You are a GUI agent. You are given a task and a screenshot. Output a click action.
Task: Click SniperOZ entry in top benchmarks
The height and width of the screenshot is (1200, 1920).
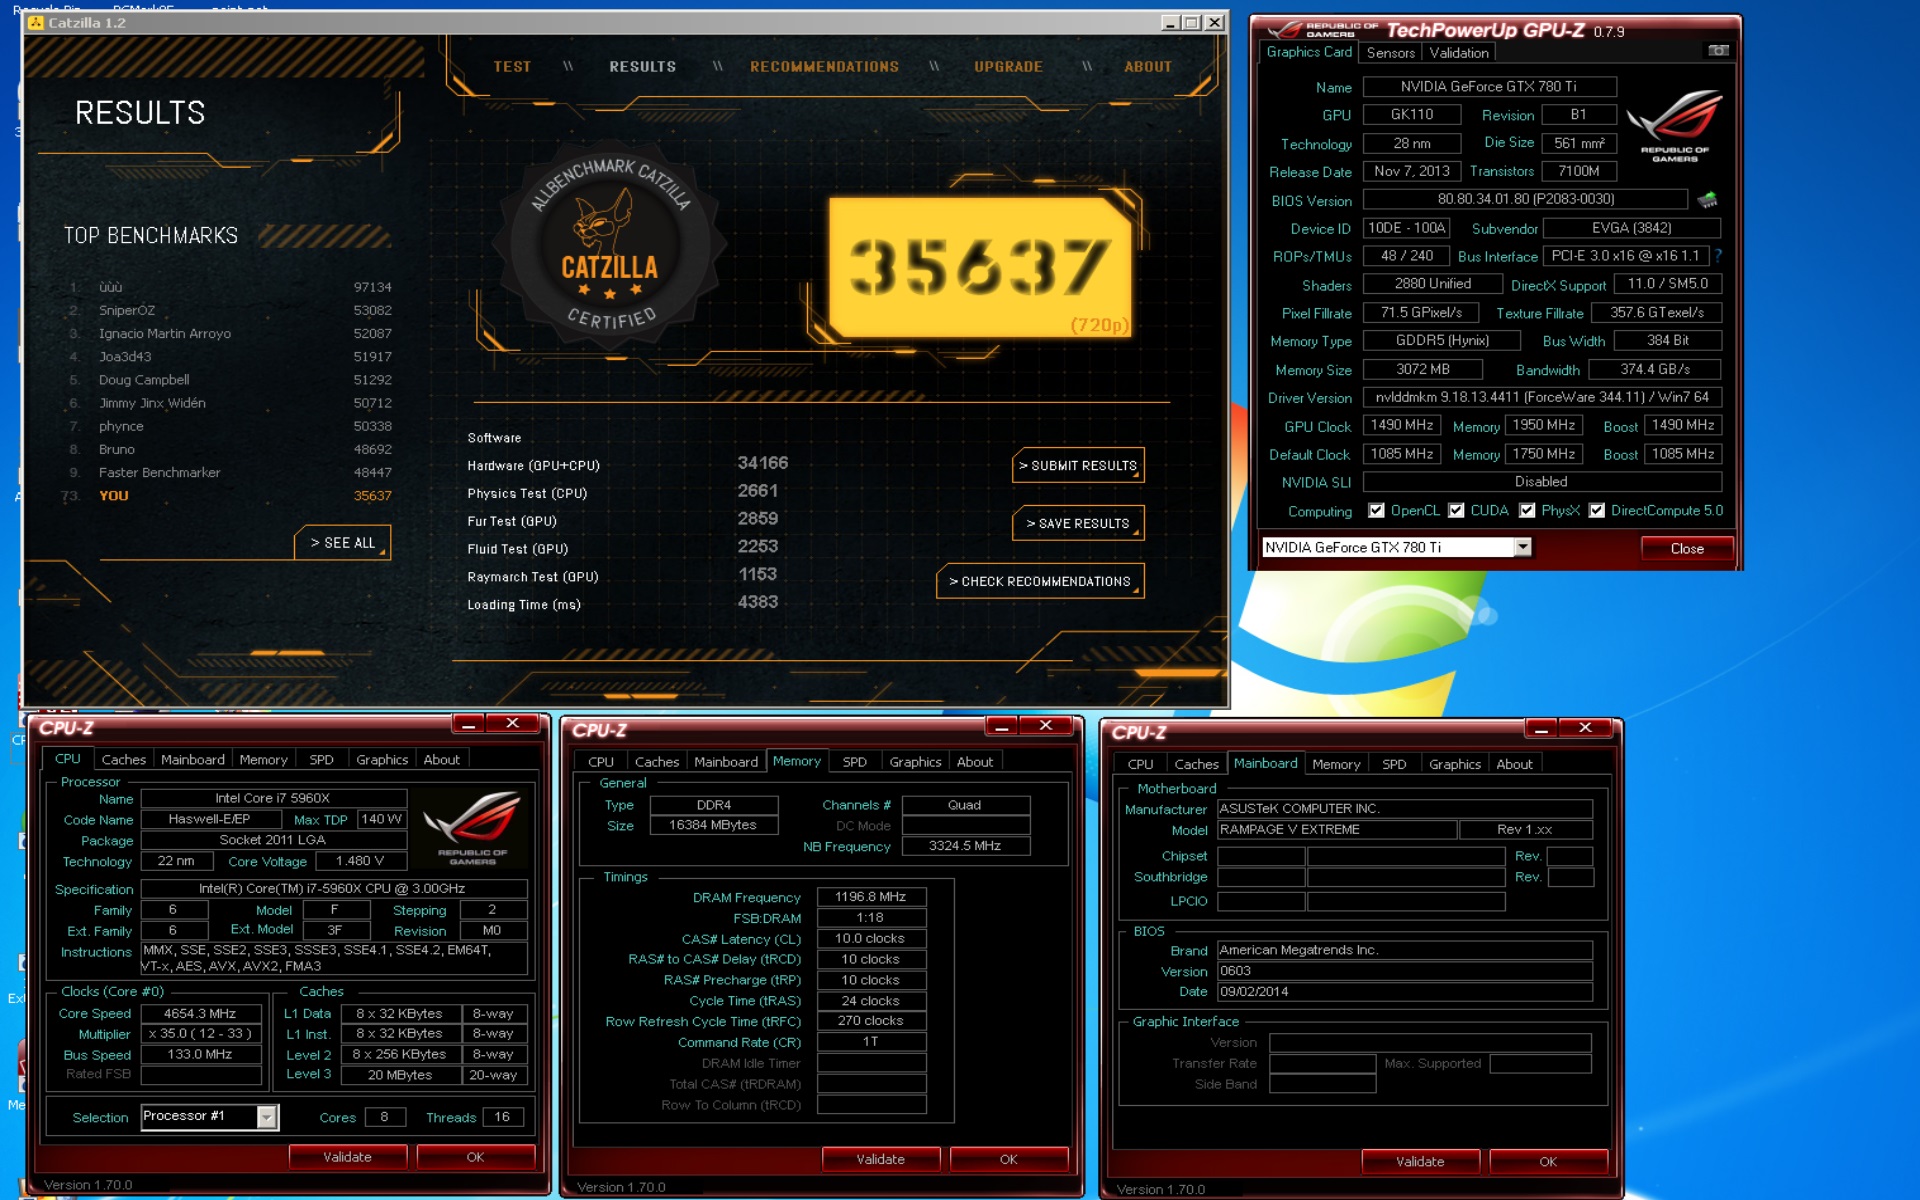(230, 310)
